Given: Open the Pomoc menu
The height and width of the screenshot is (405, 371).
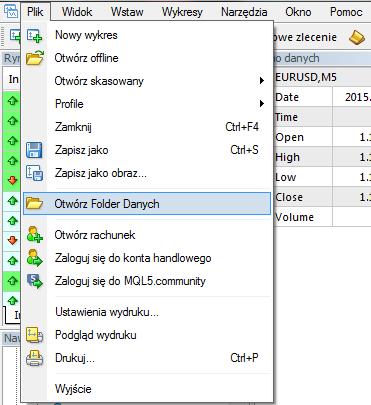Looking at the screenshot, I should pos(346,12).
